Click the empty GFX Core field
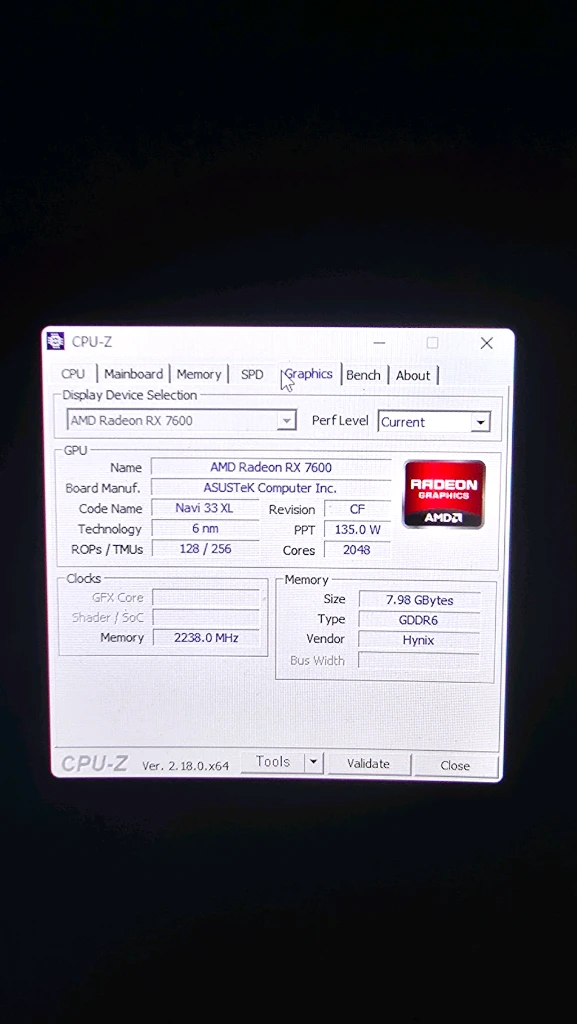Screen dimensions: 577x1024 [206, 597]
